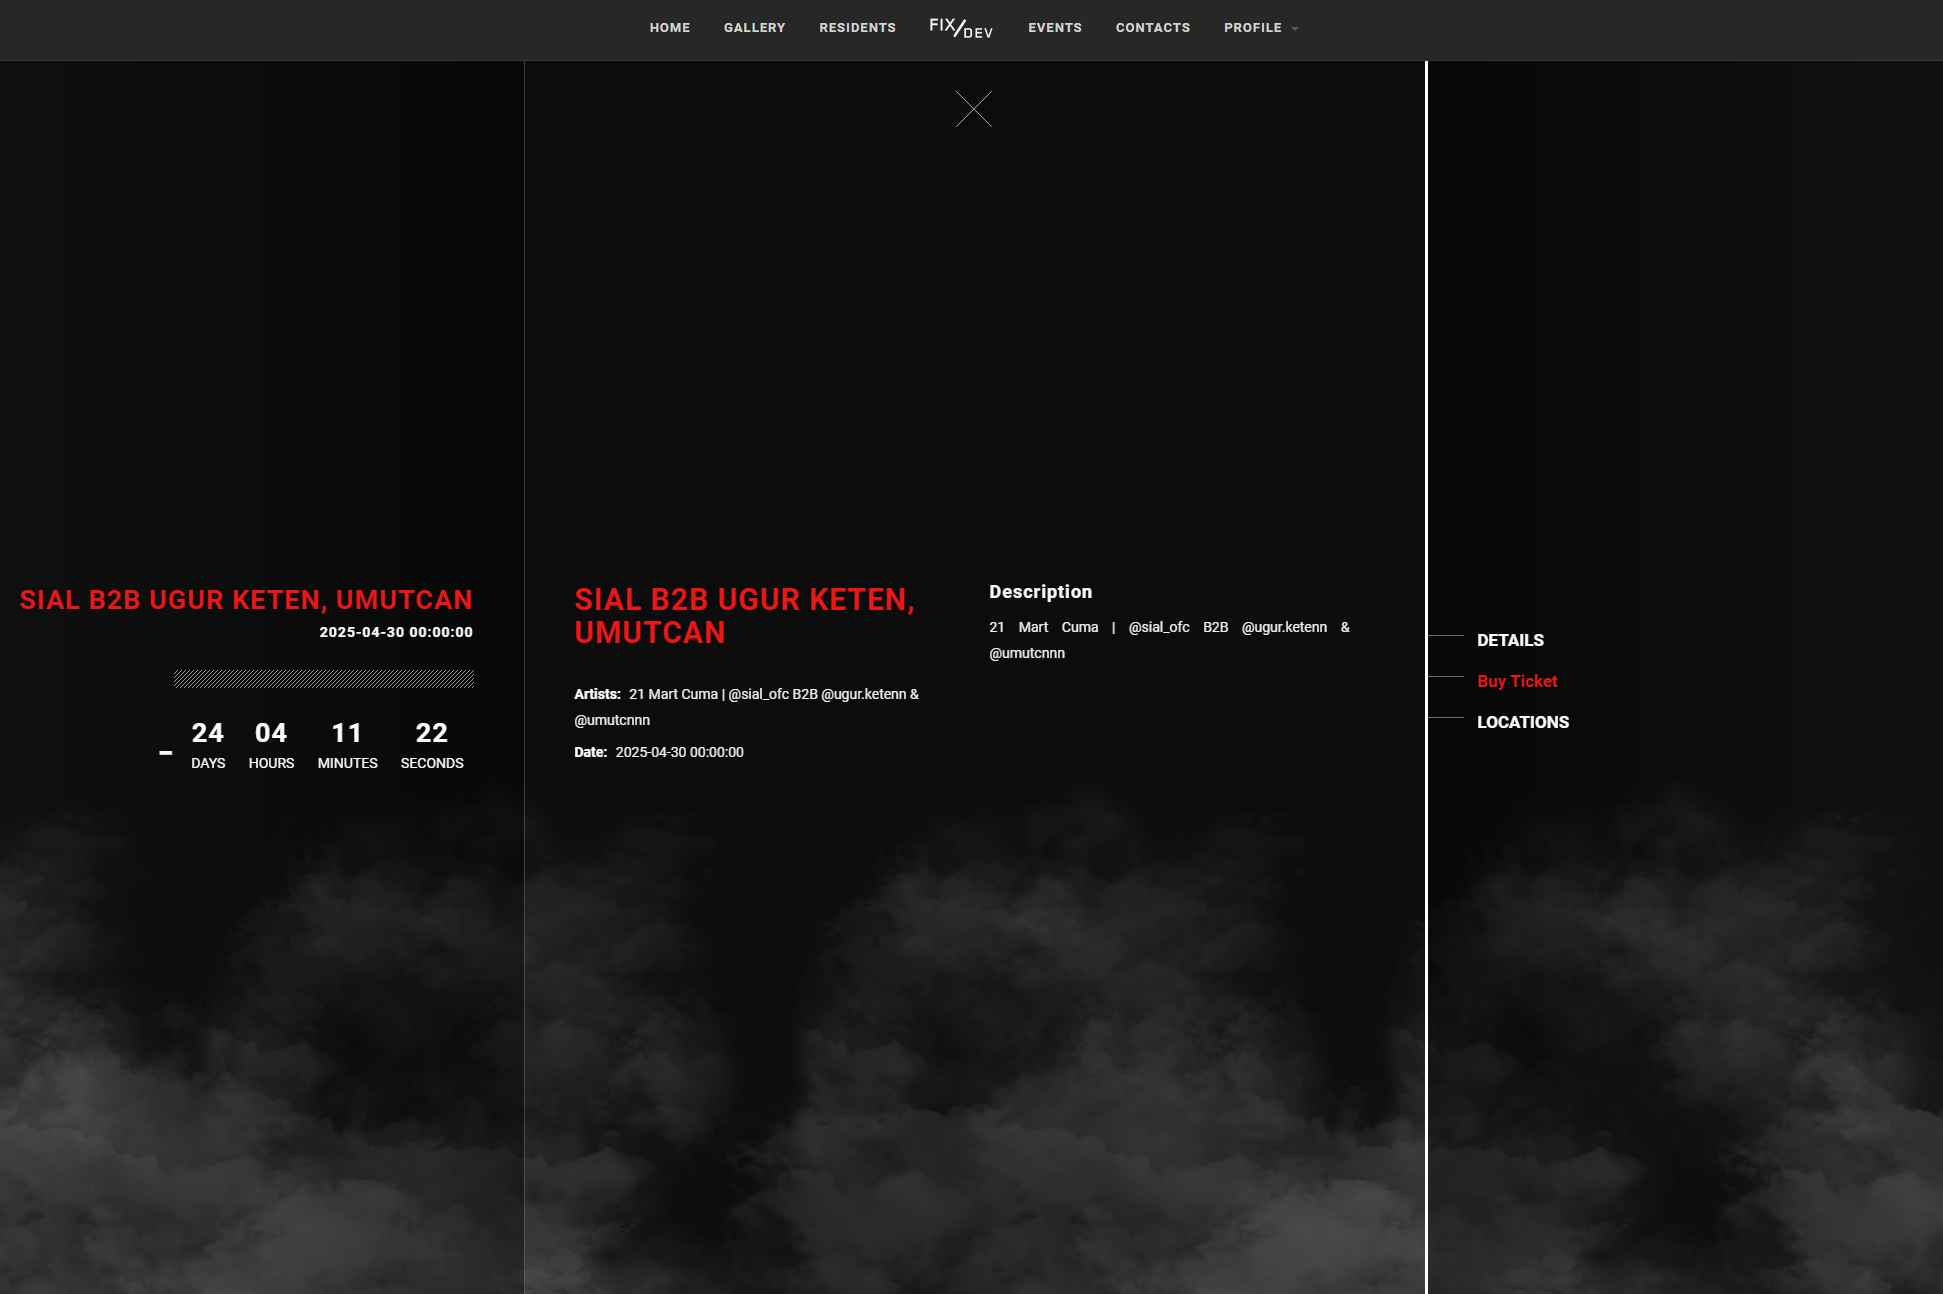Screen dimensions: 1943x1294
Task: Open the Contacts page
Action: pos(1152,28)
